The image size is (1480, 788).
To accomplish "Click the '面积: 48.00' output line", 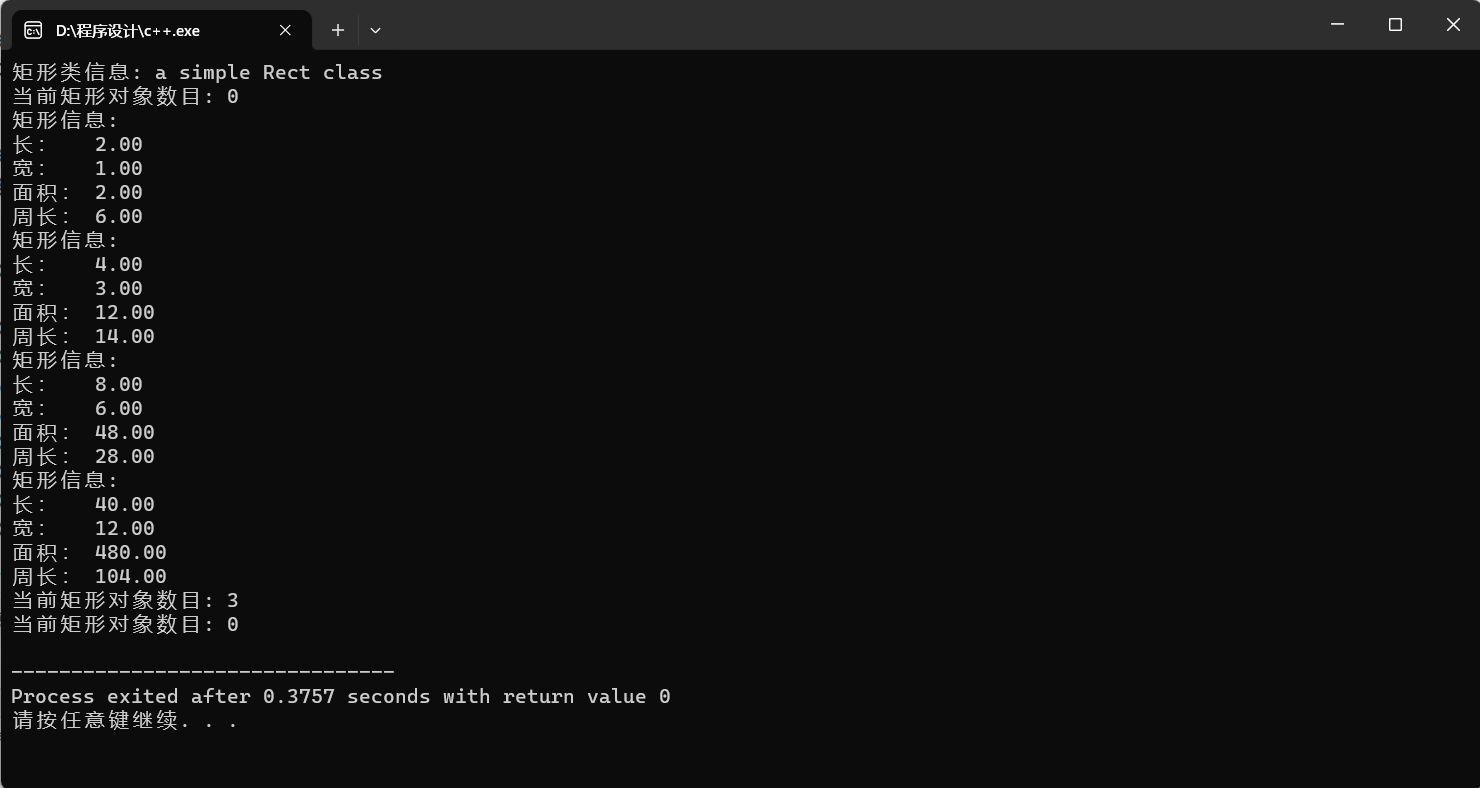I will coord(83,432).
